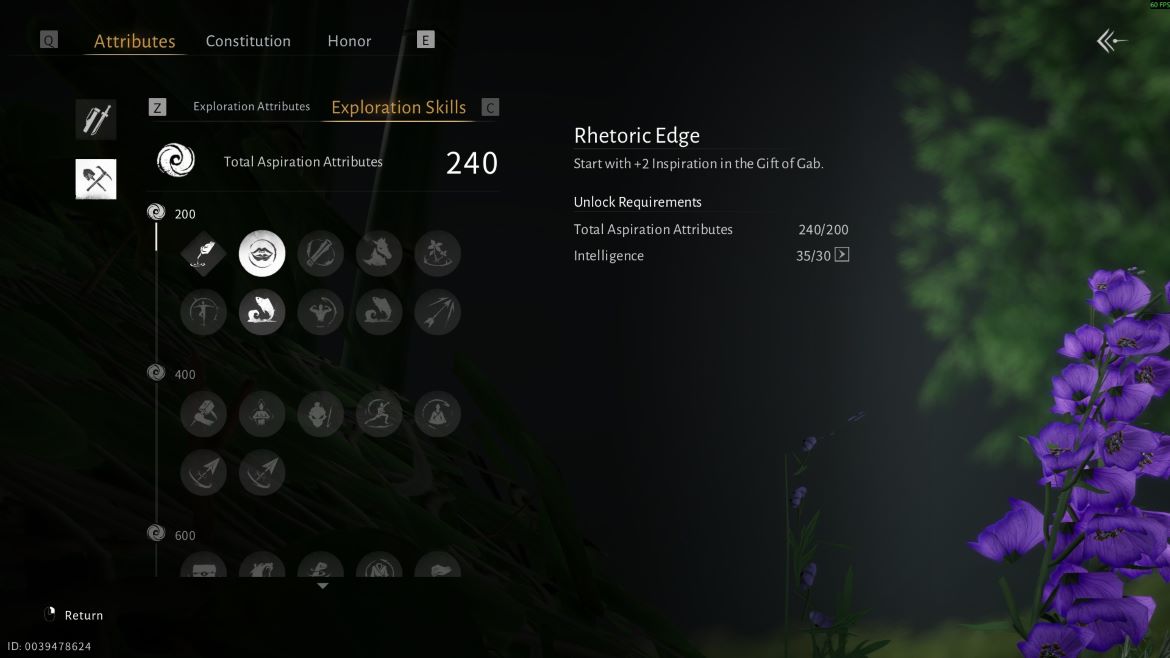Select the horse head skill icon

(379, 254)
